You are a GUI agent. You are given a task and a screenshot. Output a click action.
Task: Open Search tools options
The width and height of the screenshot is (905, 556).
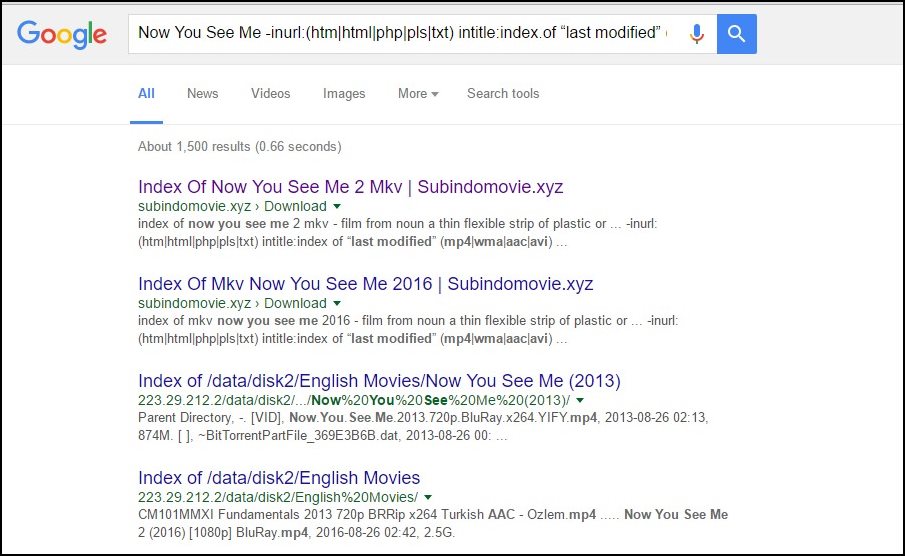coord(503,94)
